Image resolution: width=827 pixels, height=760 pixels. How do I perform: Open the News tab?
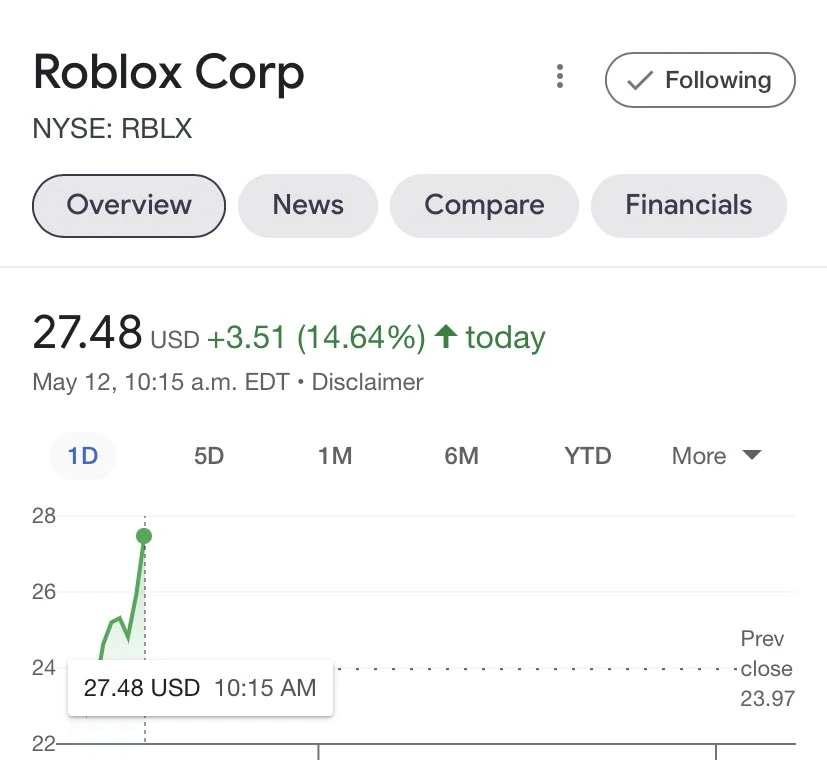[x=307, y=205]
